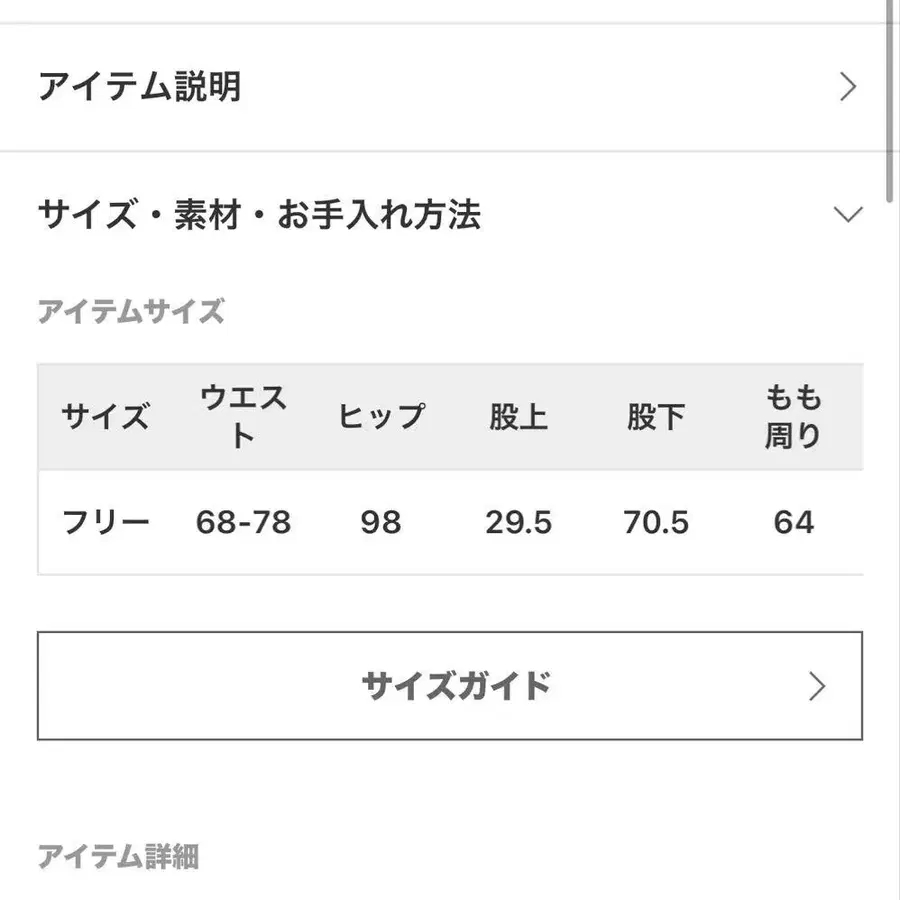
Task: Select the もも周り column header
Action: 793,418
